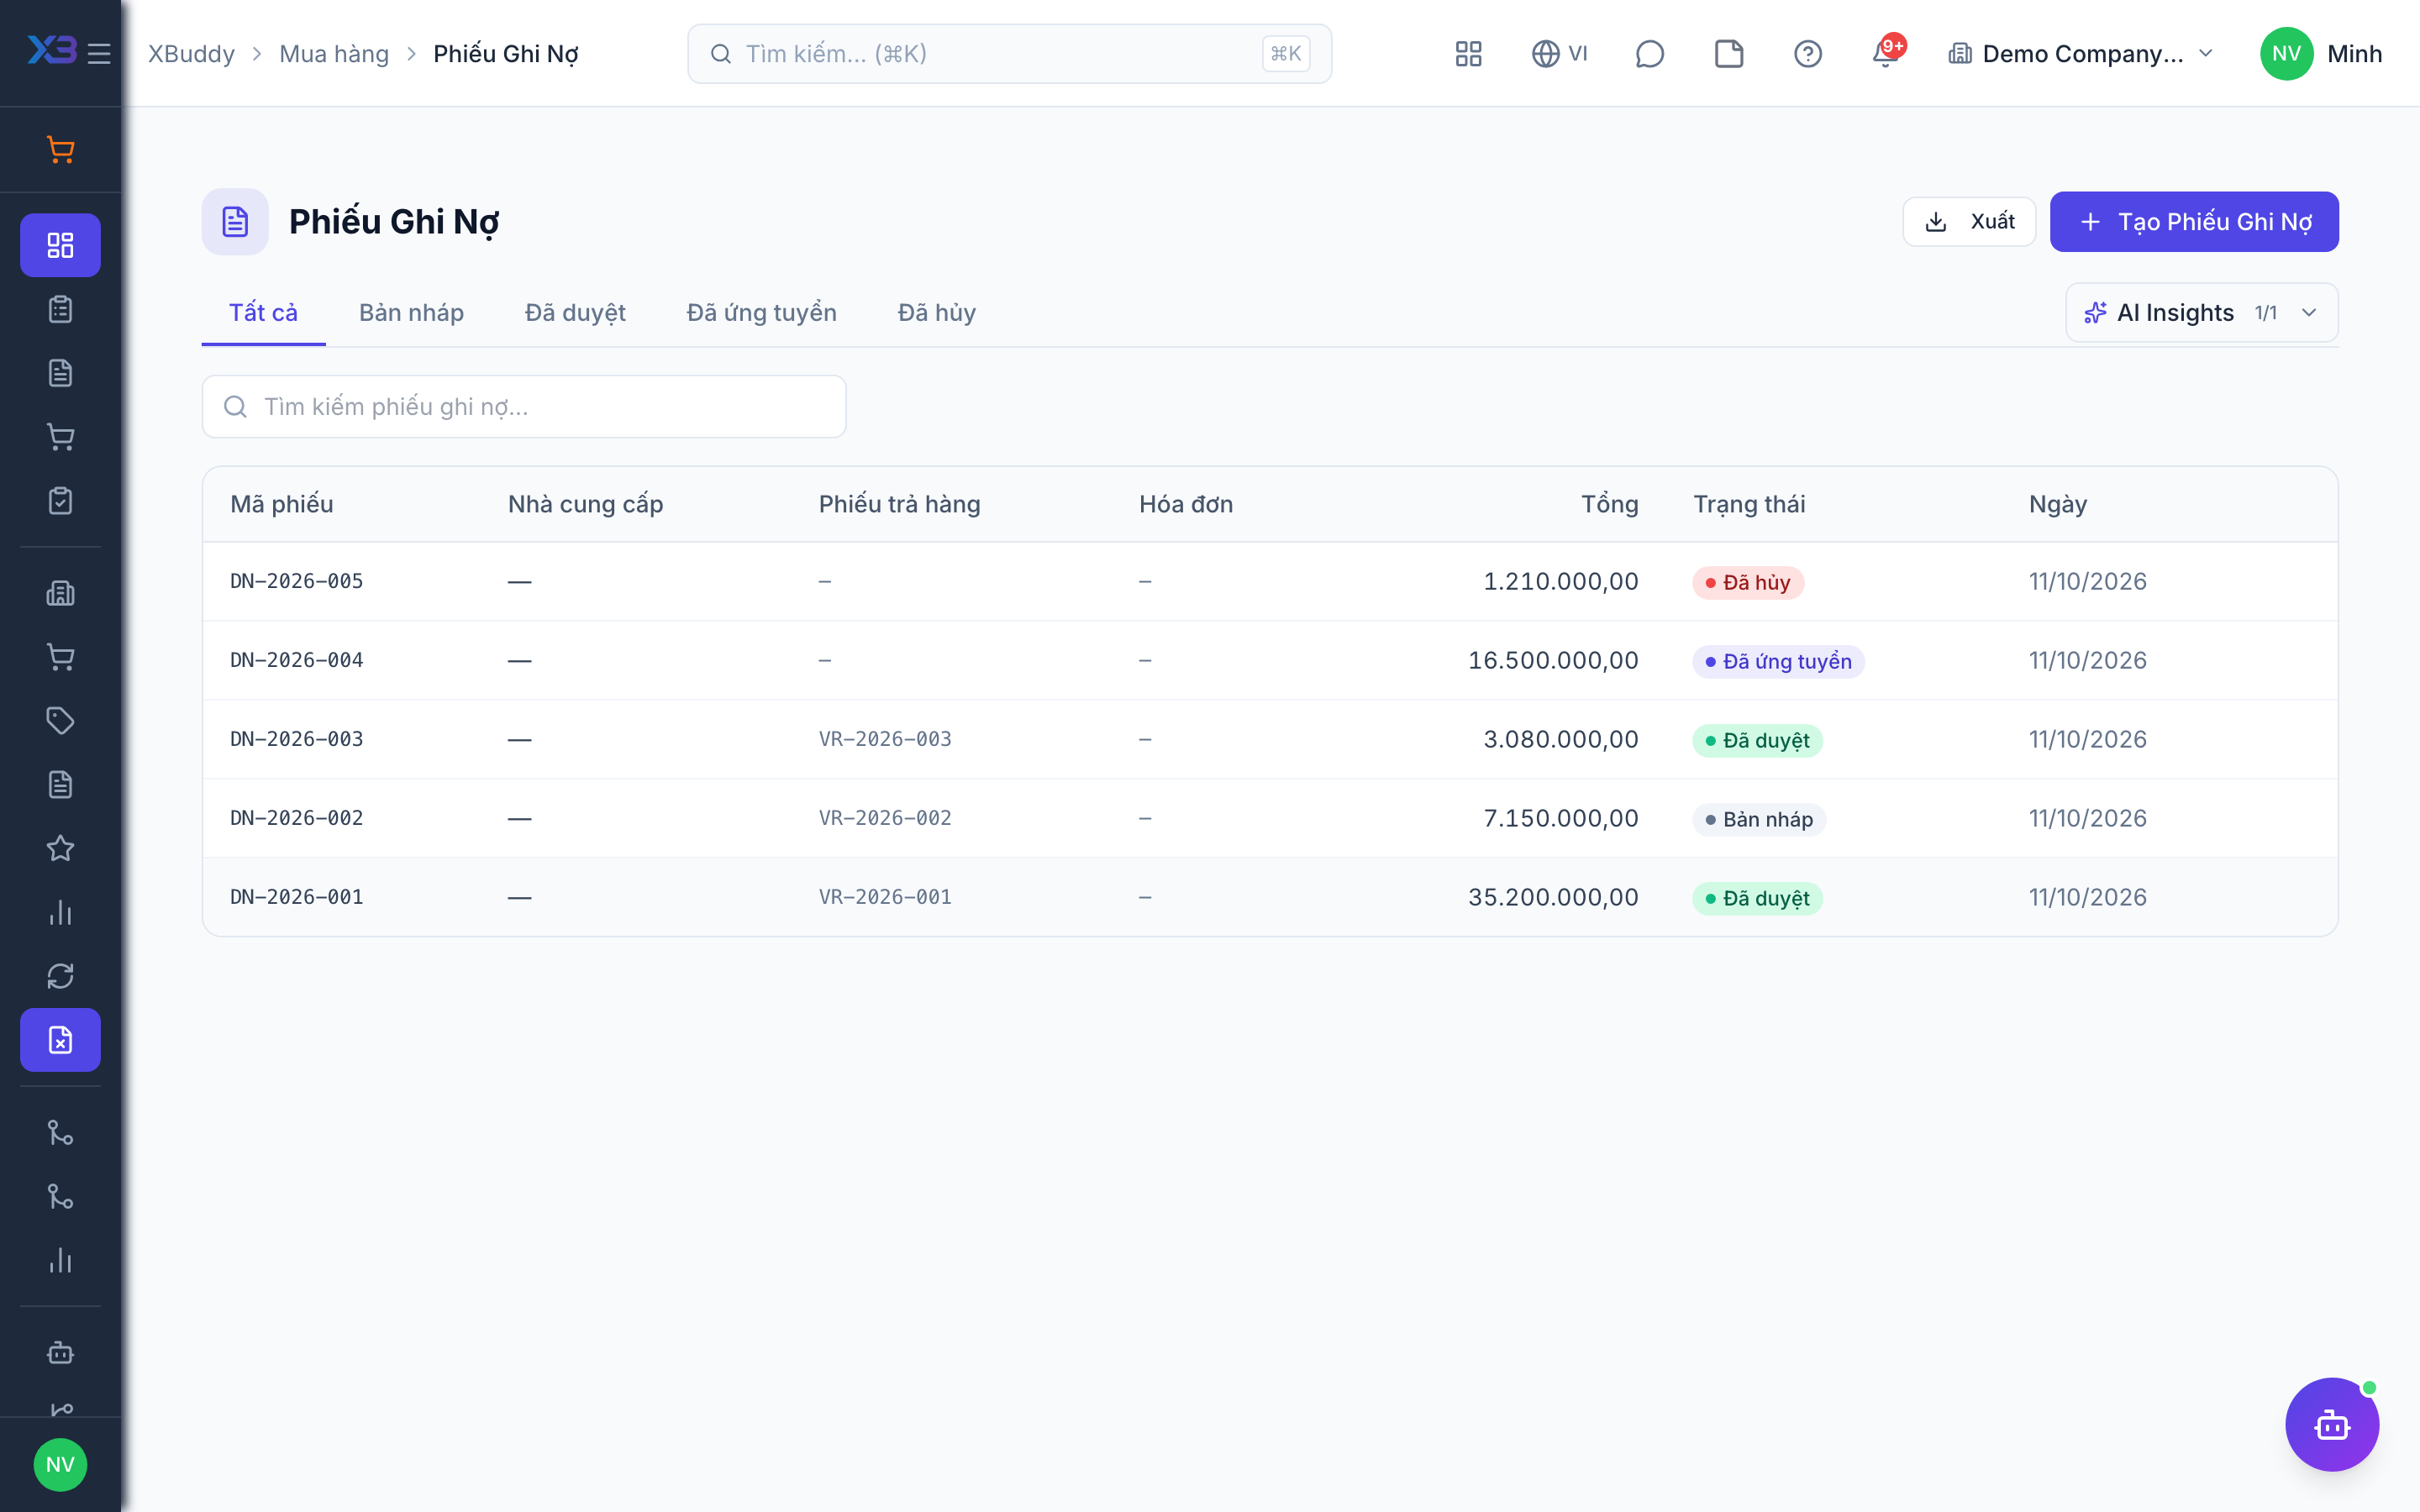Click the Tổng column header
Screen dimensions: 2420x1512
pyautogui.click(x=1609, y=504)
